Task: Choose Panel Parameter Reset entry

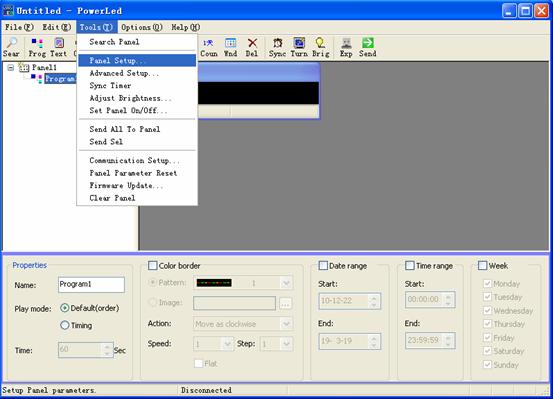Action: pos(137,173)
